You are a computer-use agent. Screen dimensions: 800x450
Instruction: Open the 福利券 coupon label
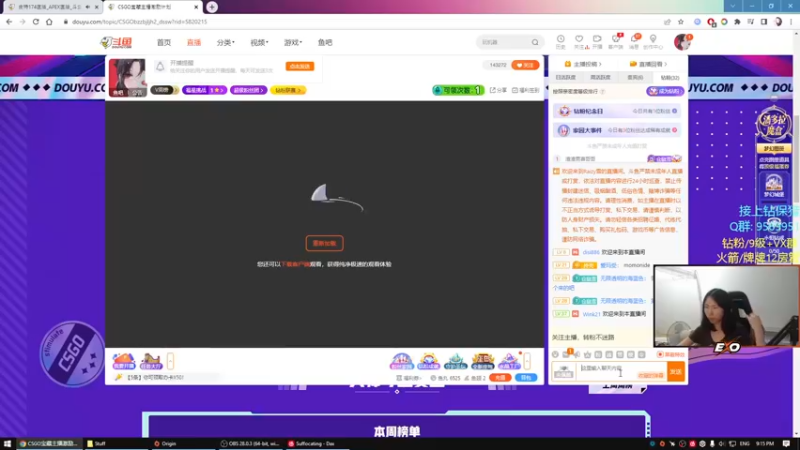point(409,378)
